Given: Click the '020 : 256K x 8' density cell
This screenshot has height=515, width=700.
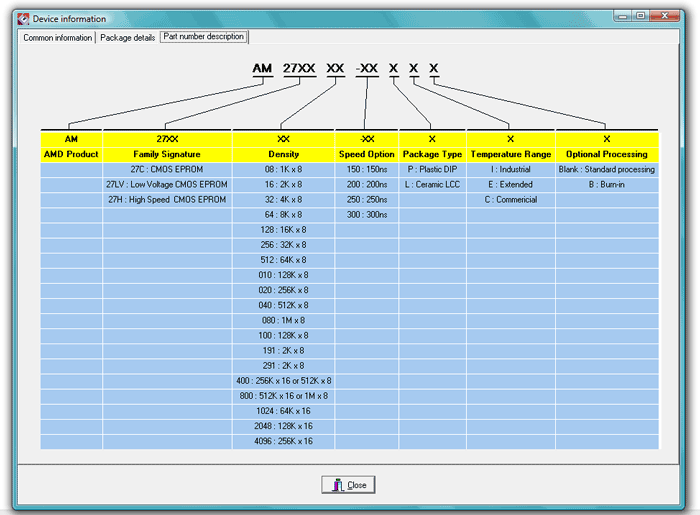Looking at the screenshot, I should click(283, 290).
